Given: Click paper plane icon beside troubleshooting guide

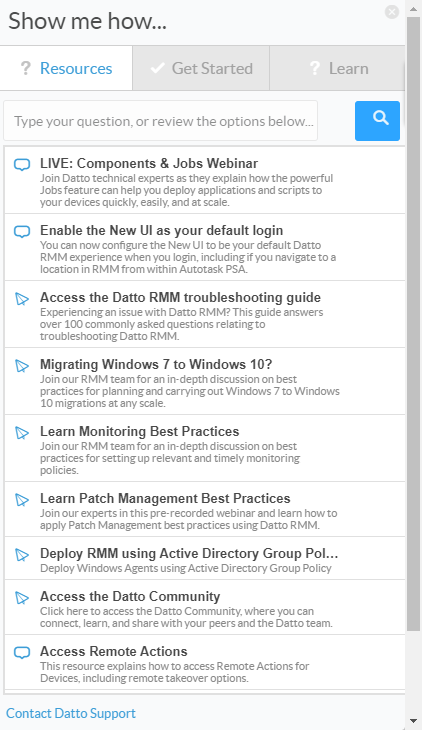Looking at the screenshot, I should pos(22,298).
